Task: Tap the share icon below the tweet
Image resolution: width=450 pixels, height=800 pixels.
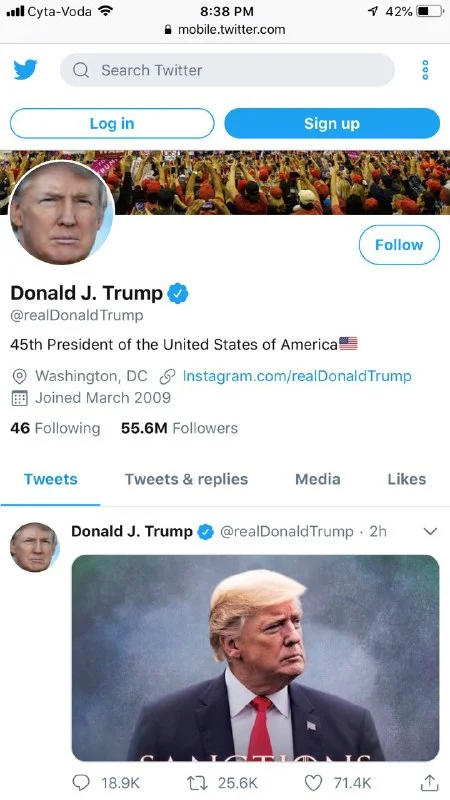Action: coord(429,782)
